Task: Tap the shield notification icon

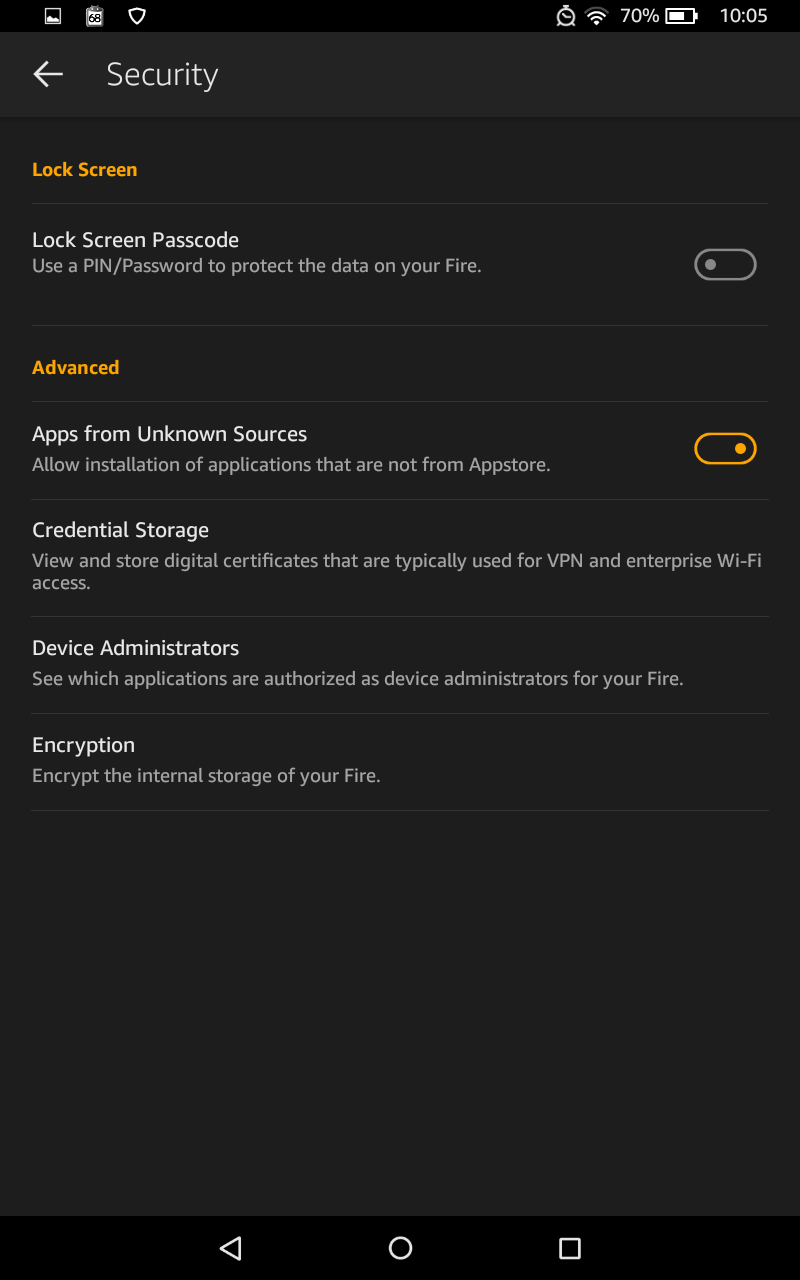Action: pyautogui.click(x=137, y=16)
